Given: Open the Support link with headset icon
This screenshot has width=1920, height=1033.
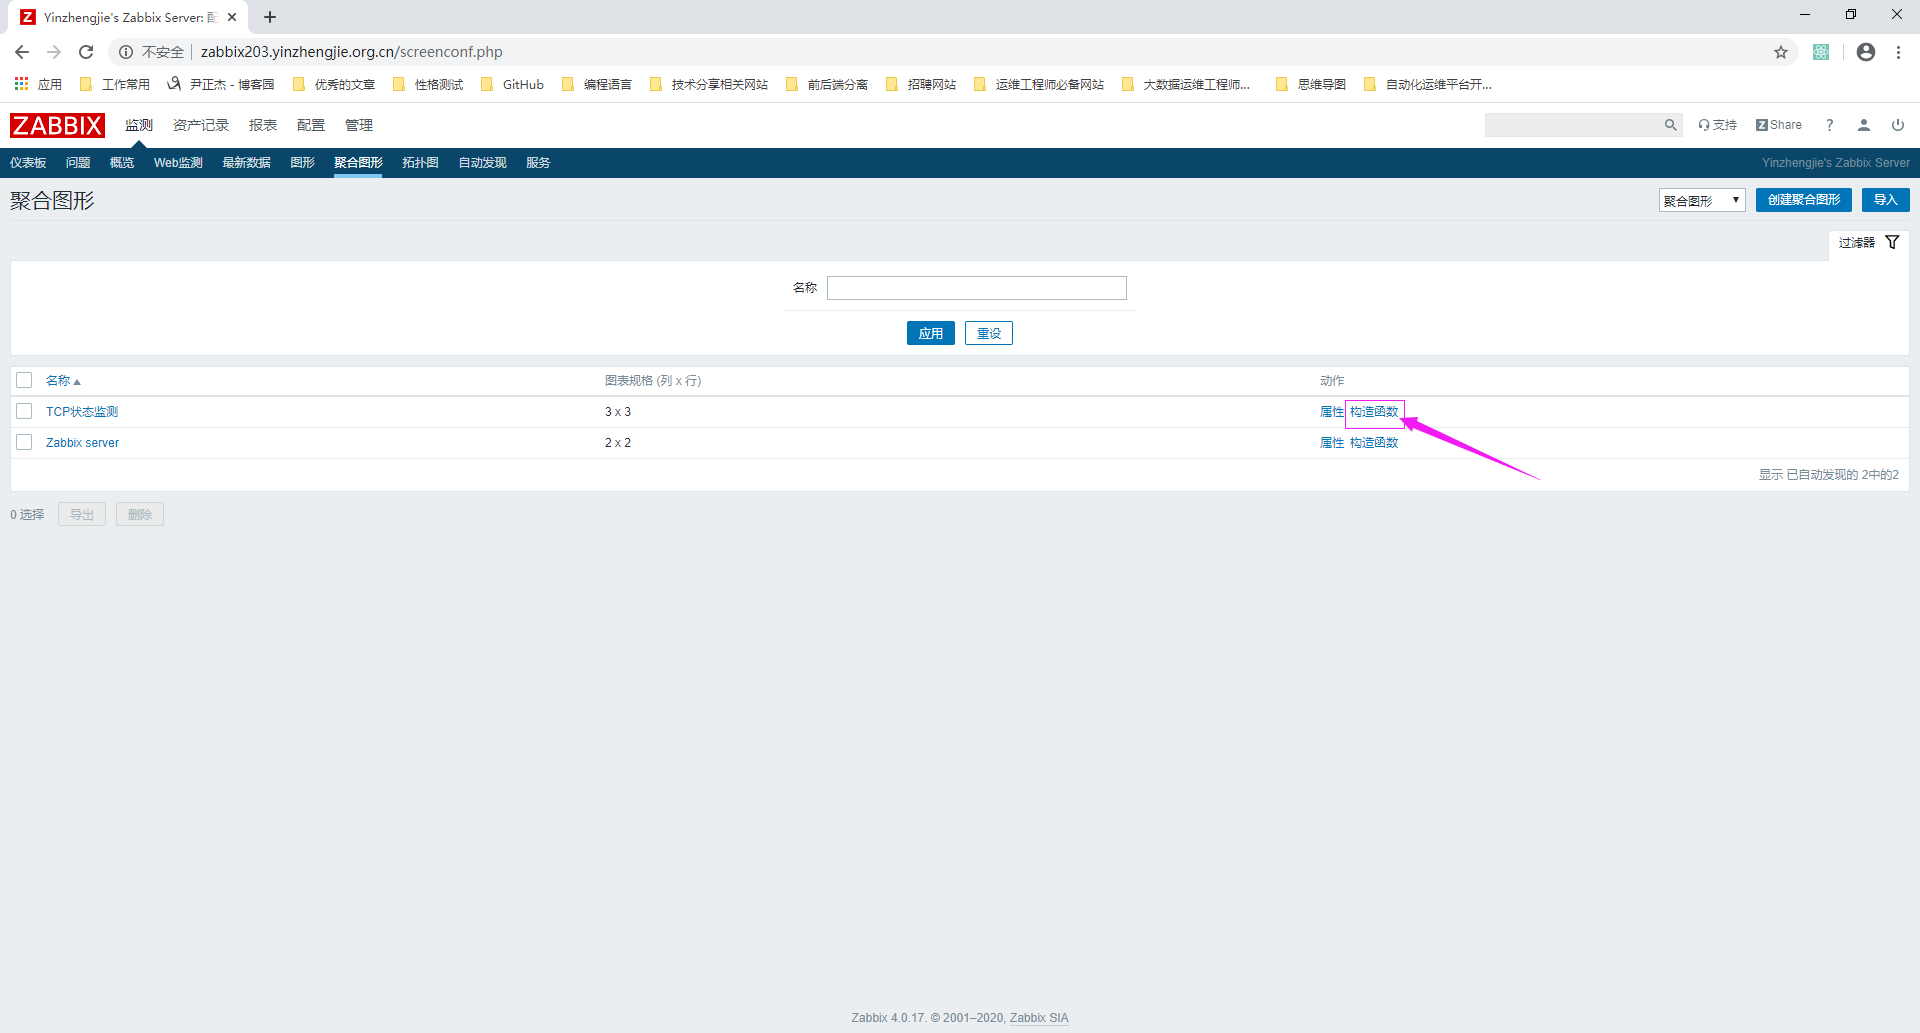Looking at the screenshot, I should pos(1717,125).
